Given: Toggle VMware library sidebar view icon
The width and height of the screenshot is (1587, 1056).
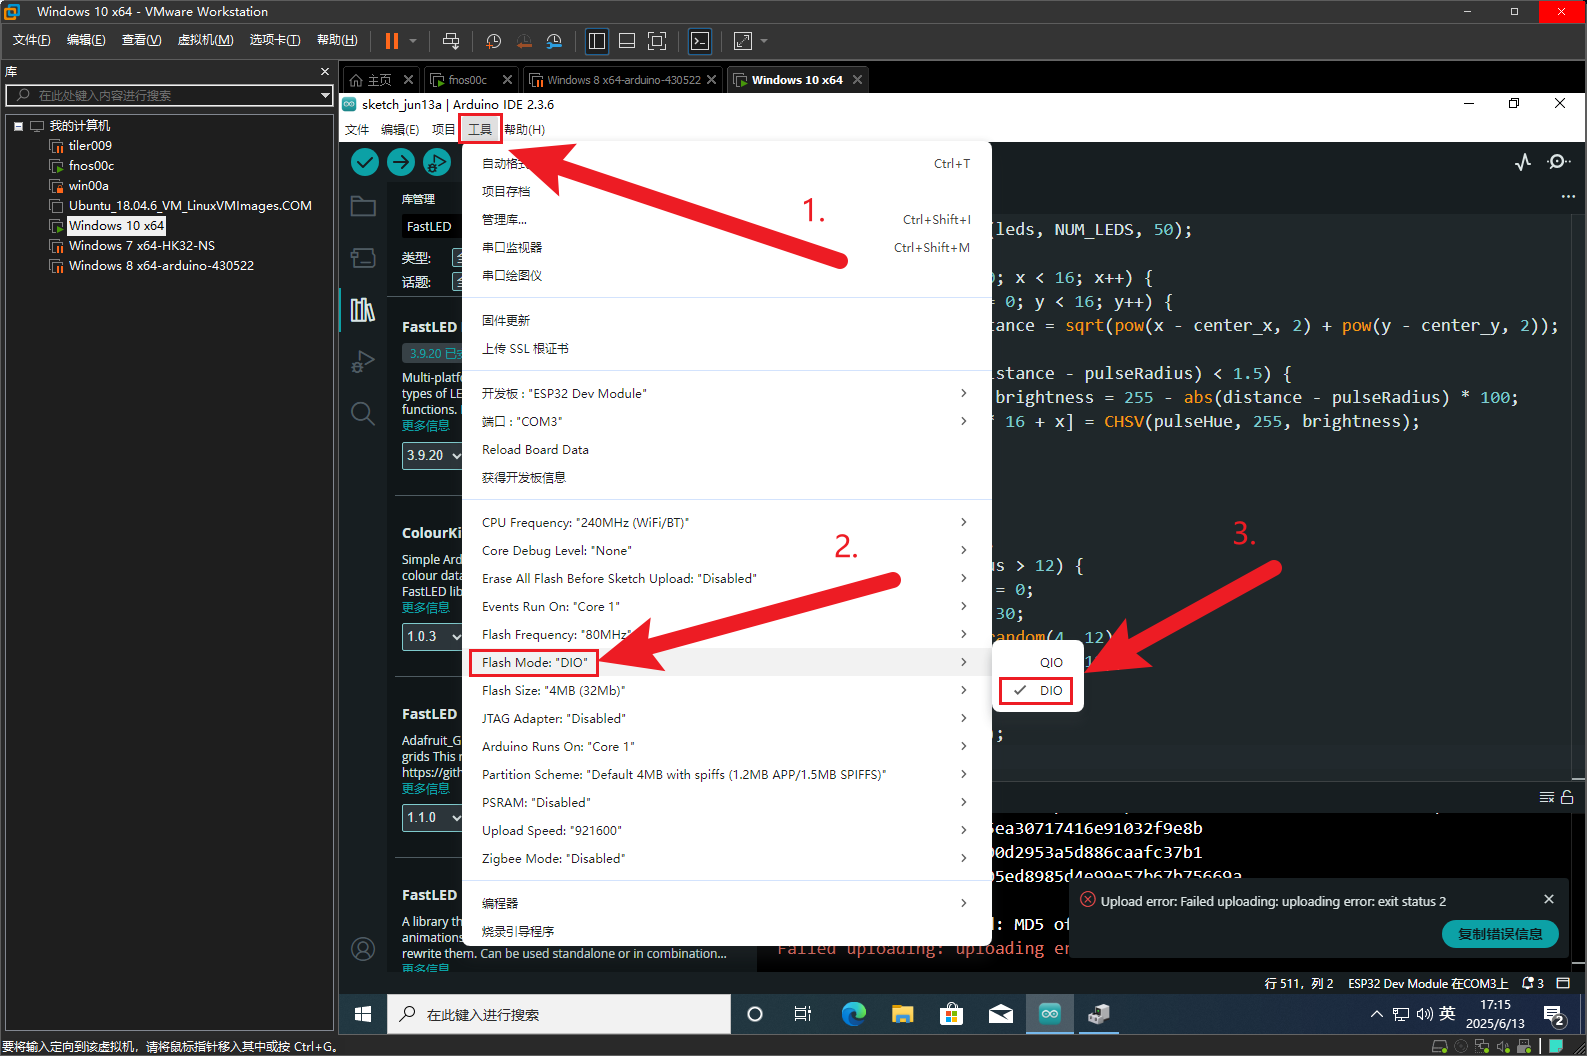Looking at the screenshot, I should click(x=597, y=41).
